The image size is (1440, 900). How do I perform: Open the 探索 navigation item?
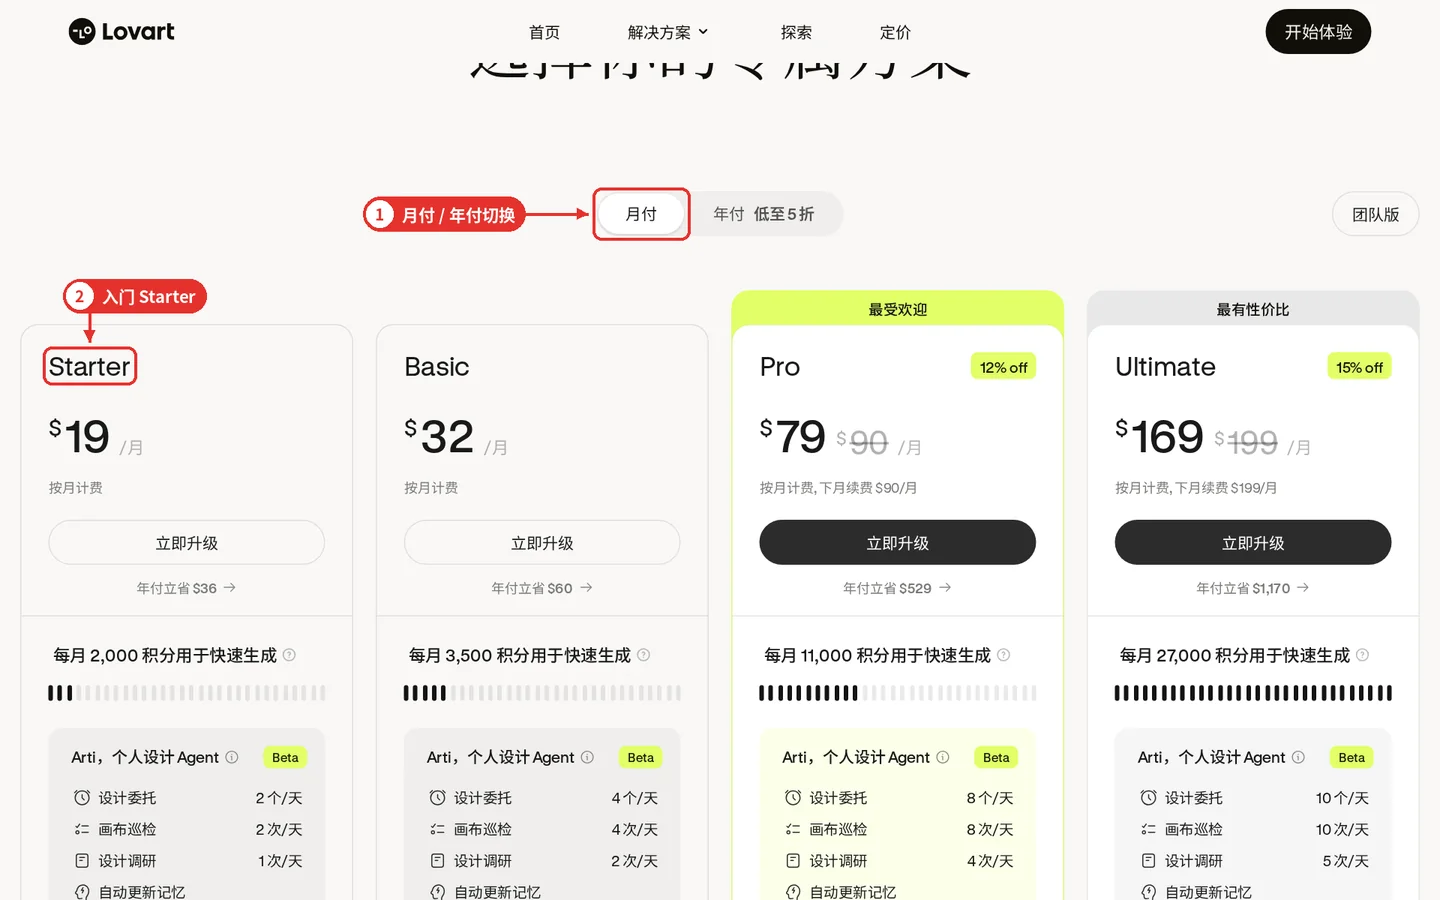[x=796, y=32]
